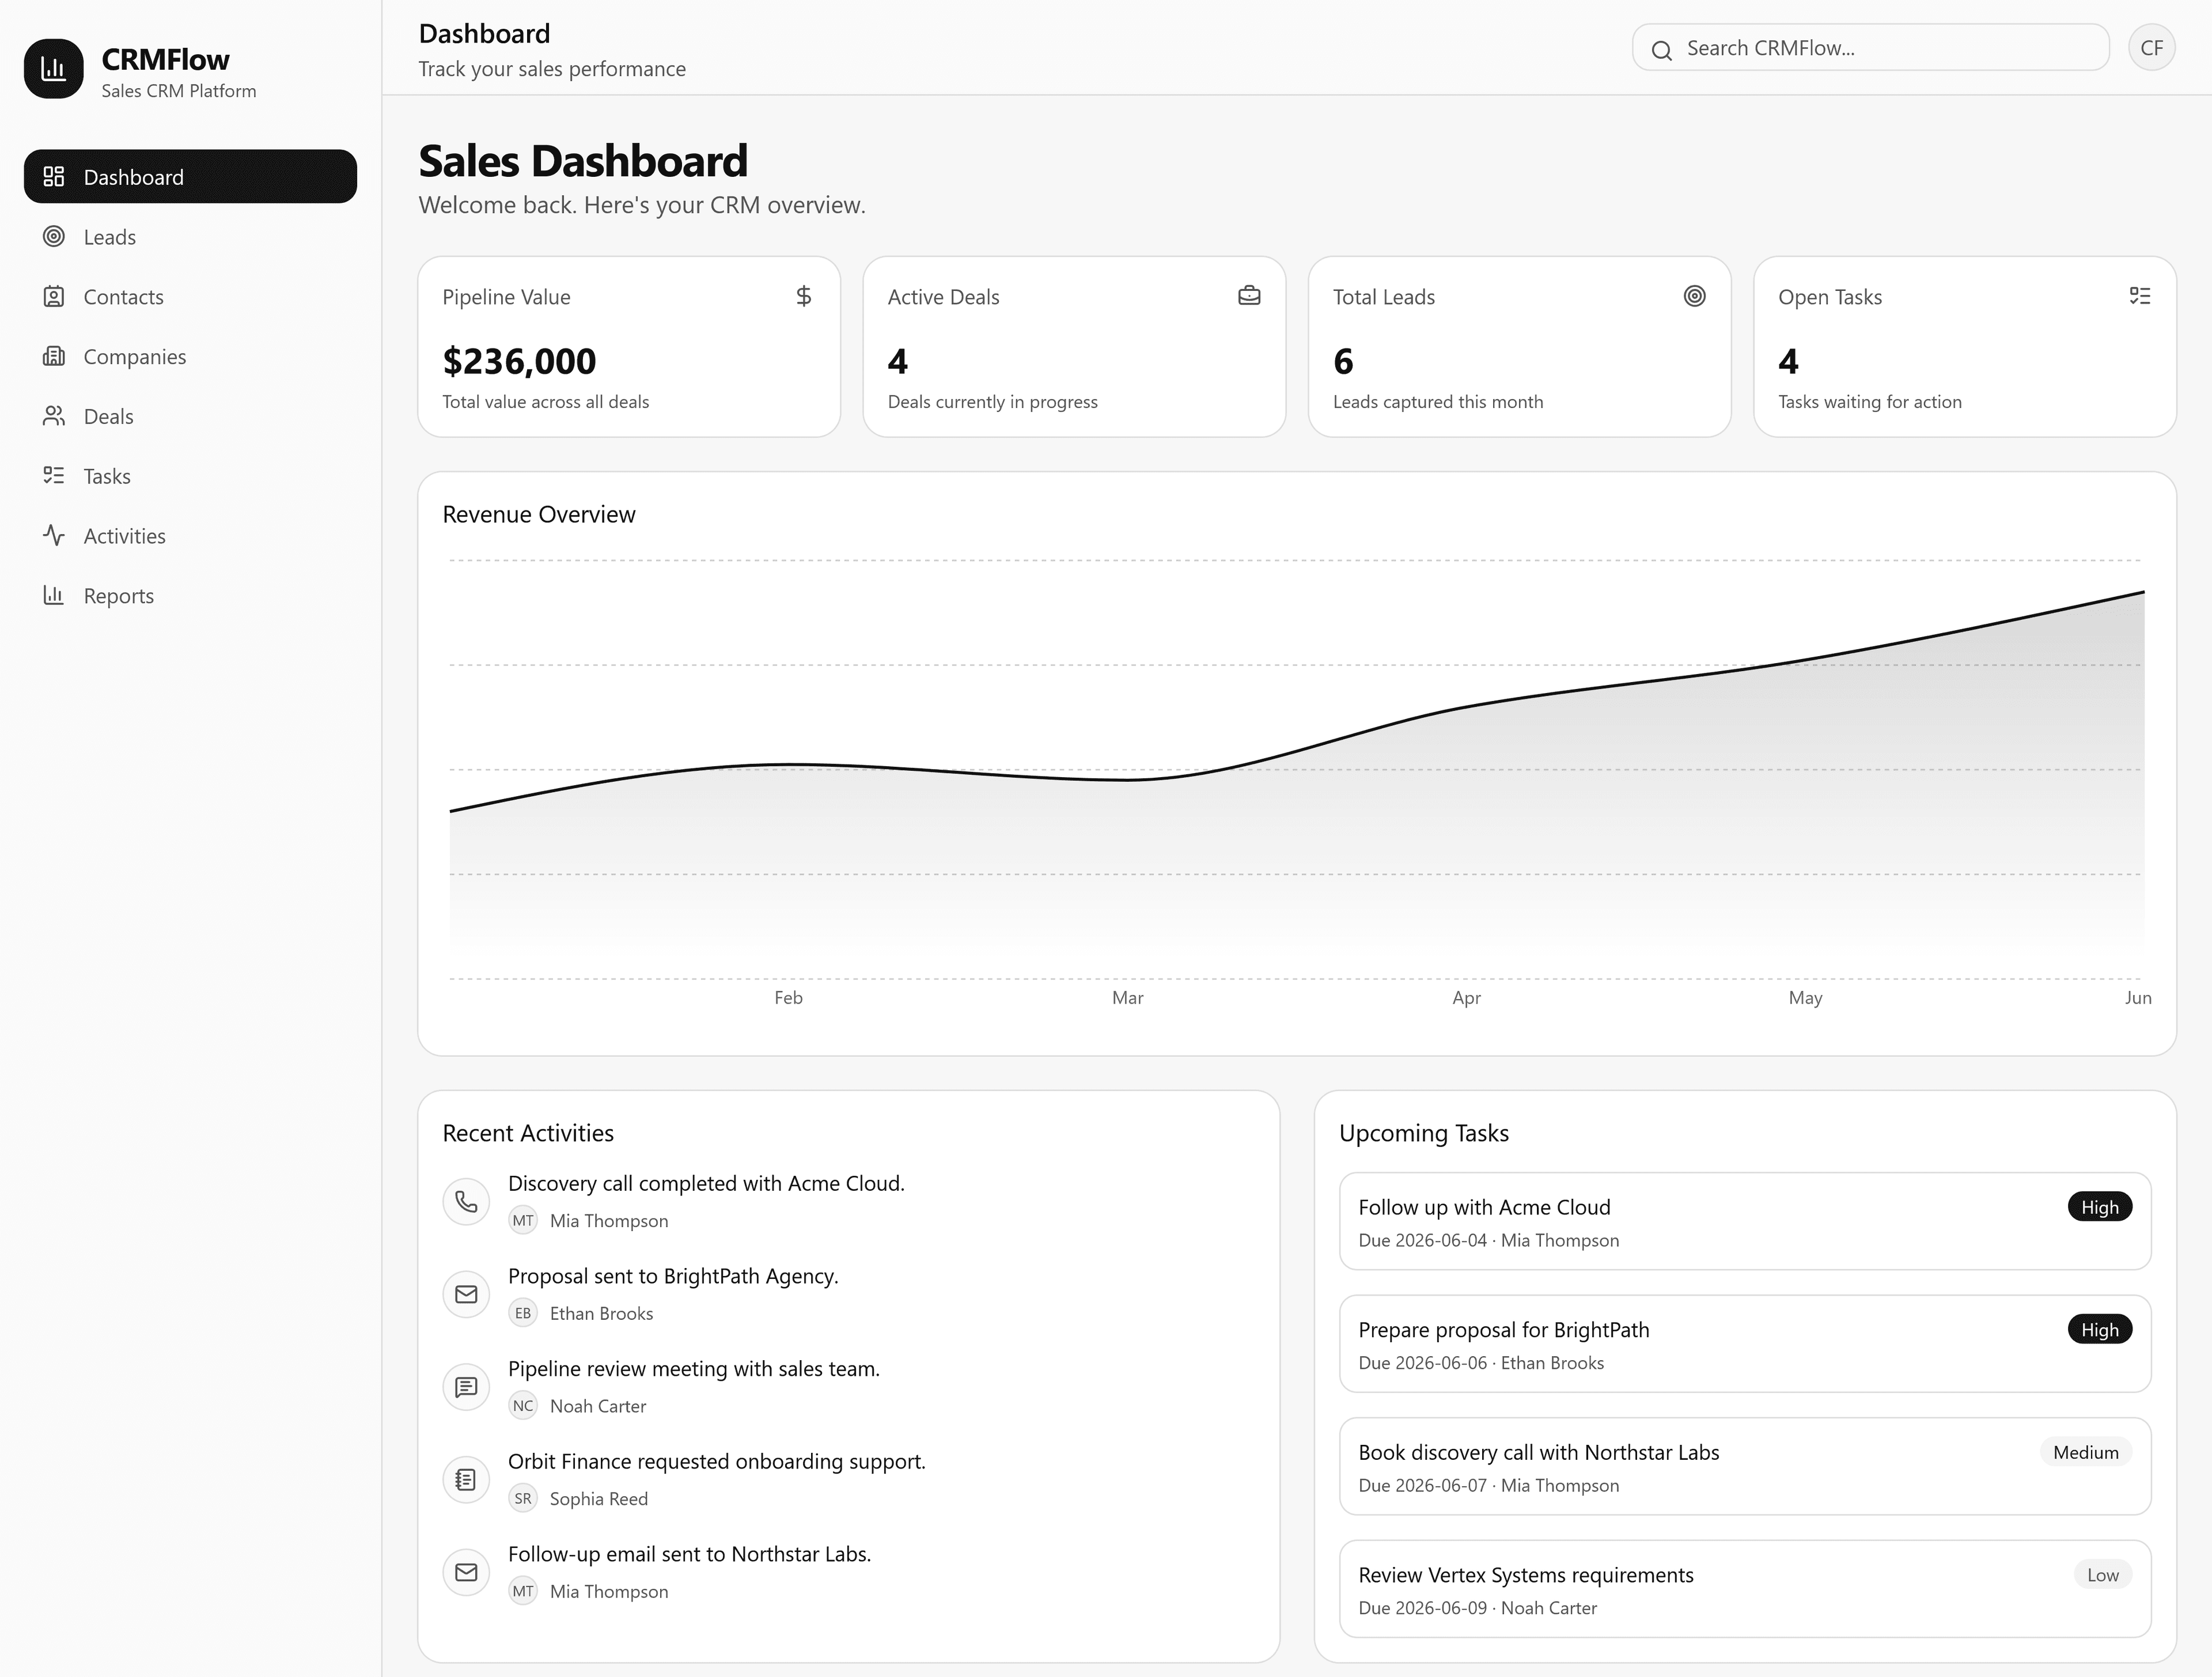This screenshot has width=2212, height=1677.
Task: Click the checklist icon on Open Tasks card
Action: [x=2140, y=296]
